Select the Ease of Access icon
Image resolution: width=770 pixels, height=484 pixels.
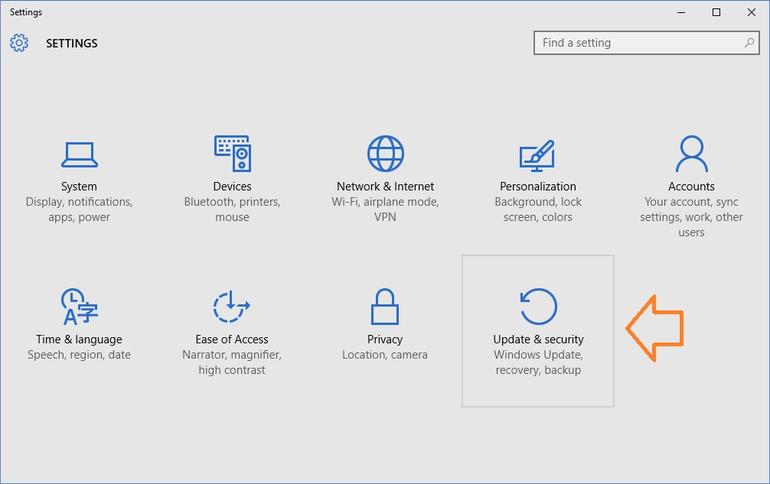[x=232, y=307]
